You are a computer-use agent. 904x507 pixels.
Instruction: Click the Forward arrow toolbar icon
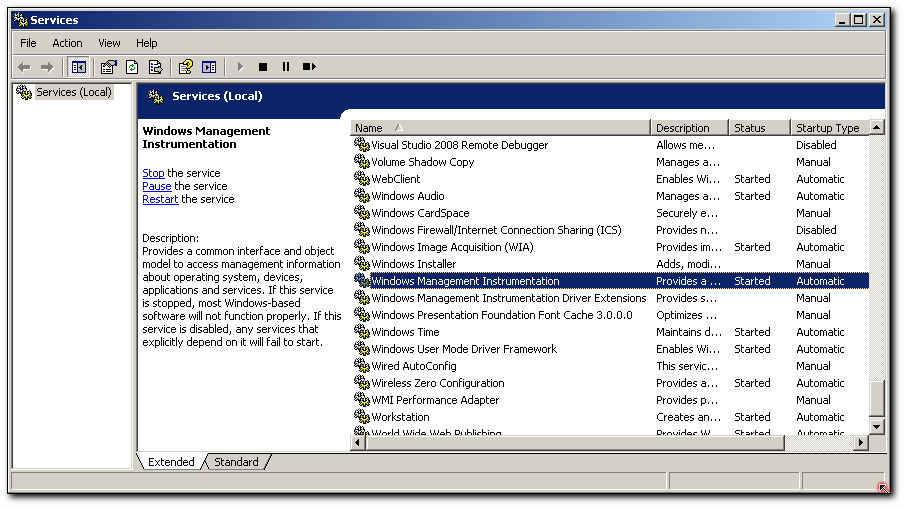(x=47, y=67)
